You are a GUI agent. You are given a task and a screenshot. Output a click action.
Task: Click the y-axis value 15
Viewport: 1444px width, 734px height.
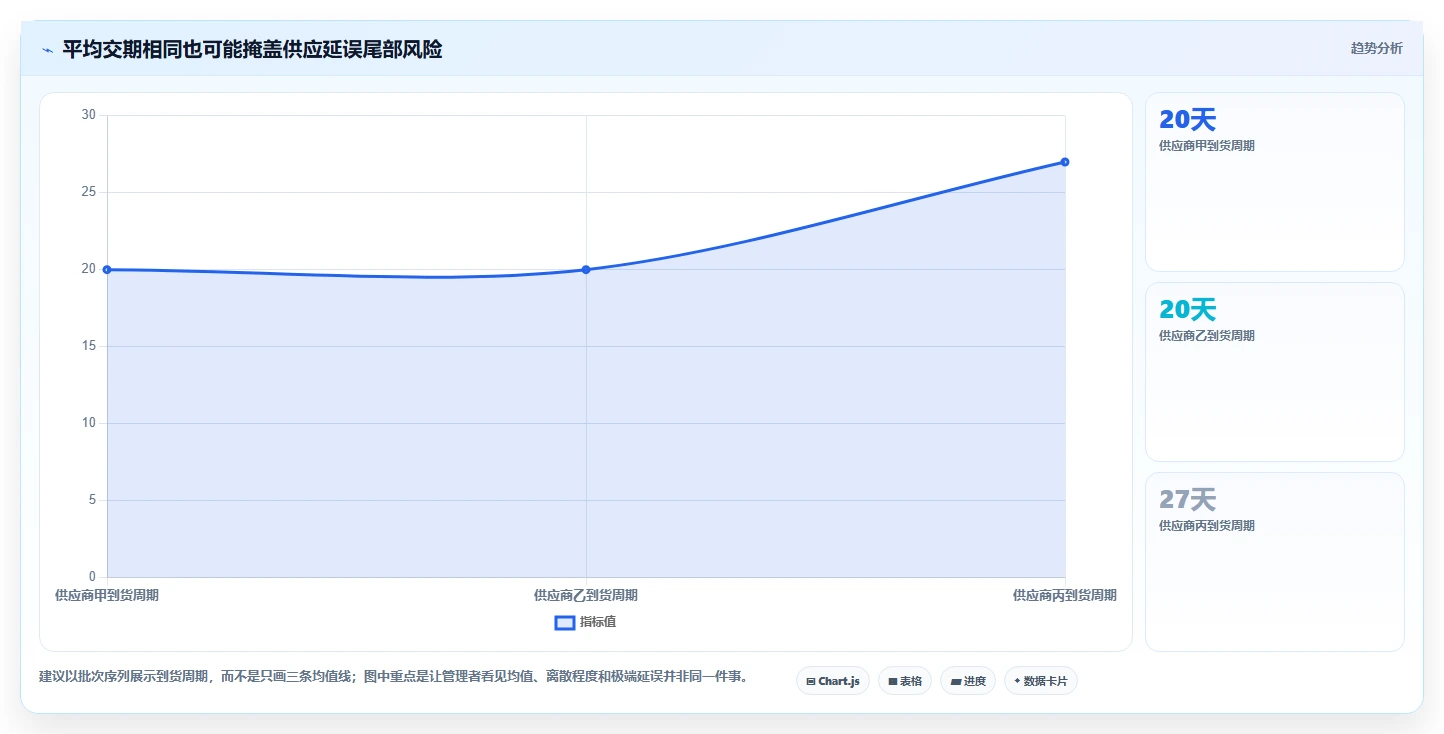coord(89,346)
